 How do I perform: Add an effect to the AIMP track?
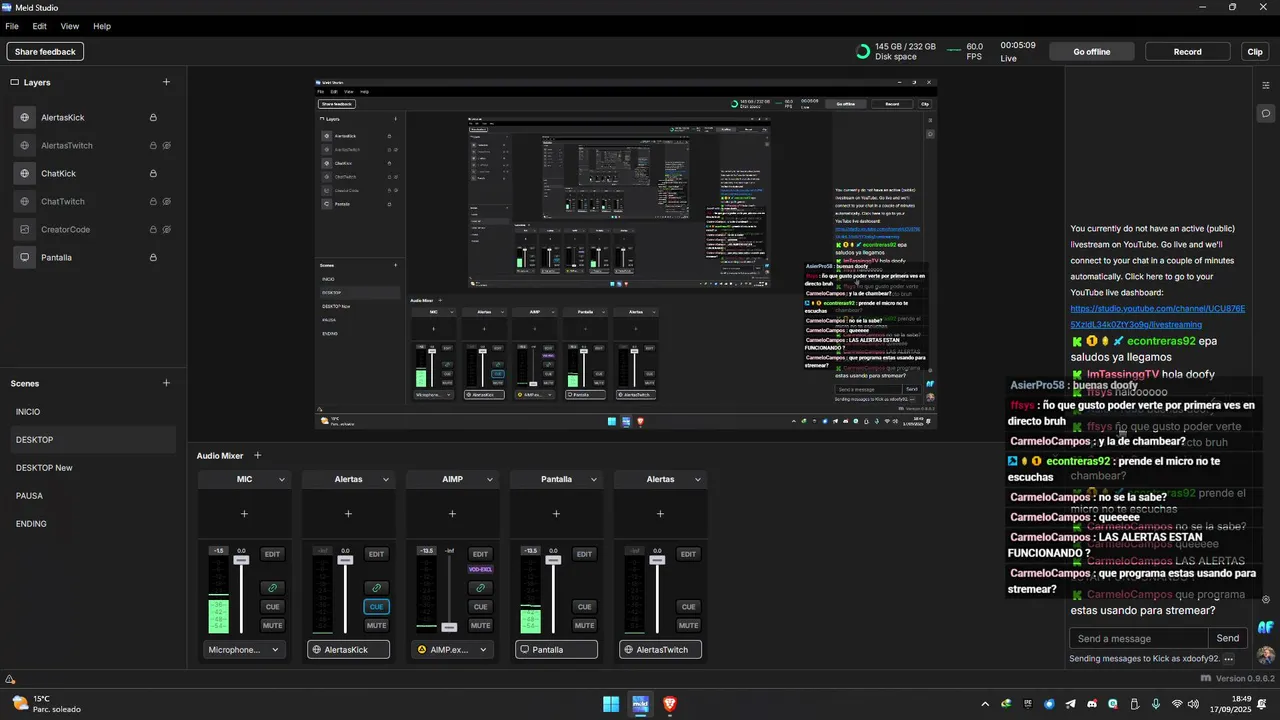click(x=452, y=514)
